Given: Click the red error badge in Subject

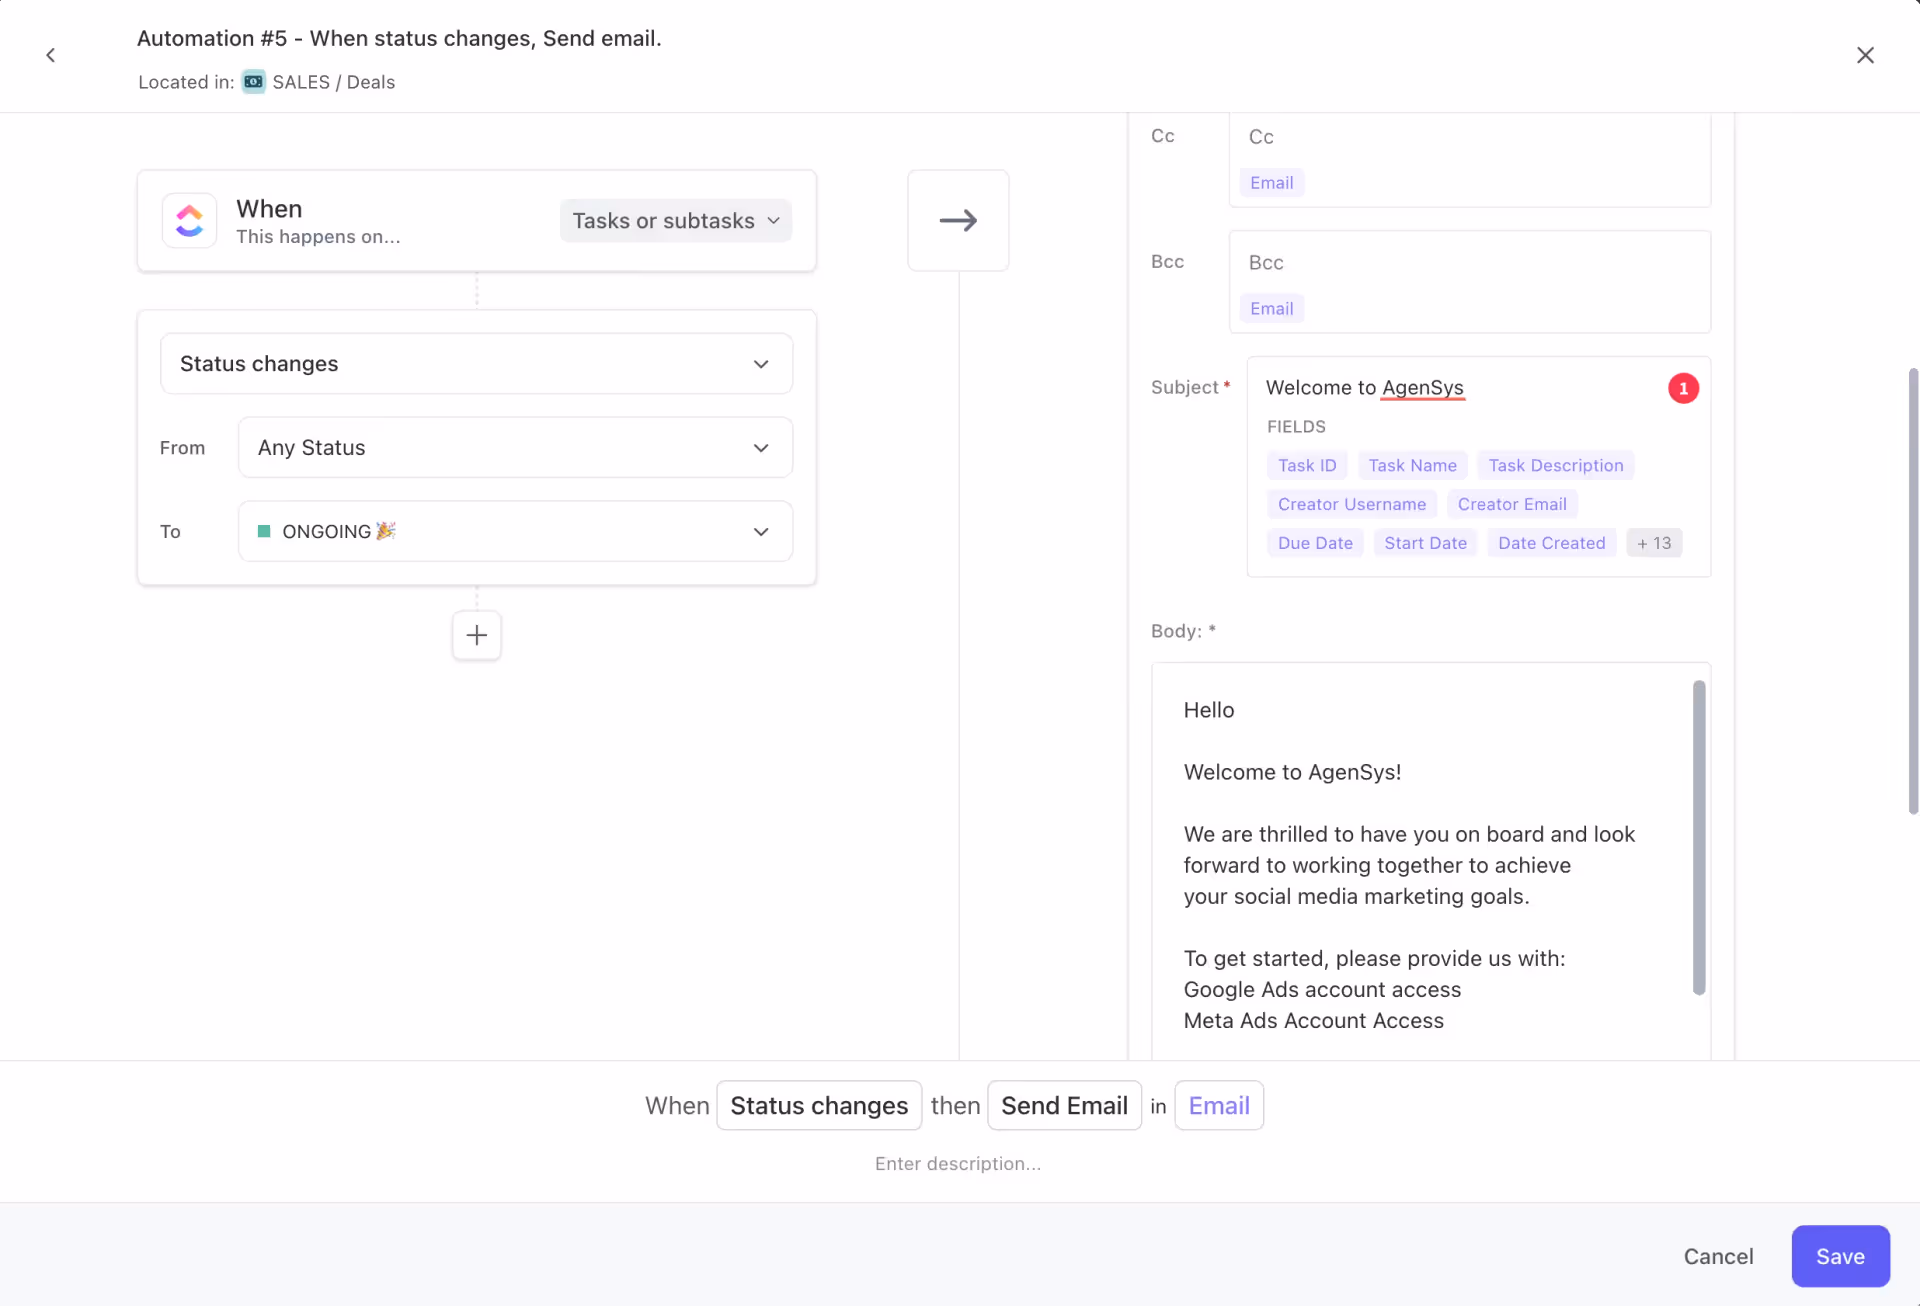Looking at the screenshot, I should pyautogui.click(x=1683, y=388).
